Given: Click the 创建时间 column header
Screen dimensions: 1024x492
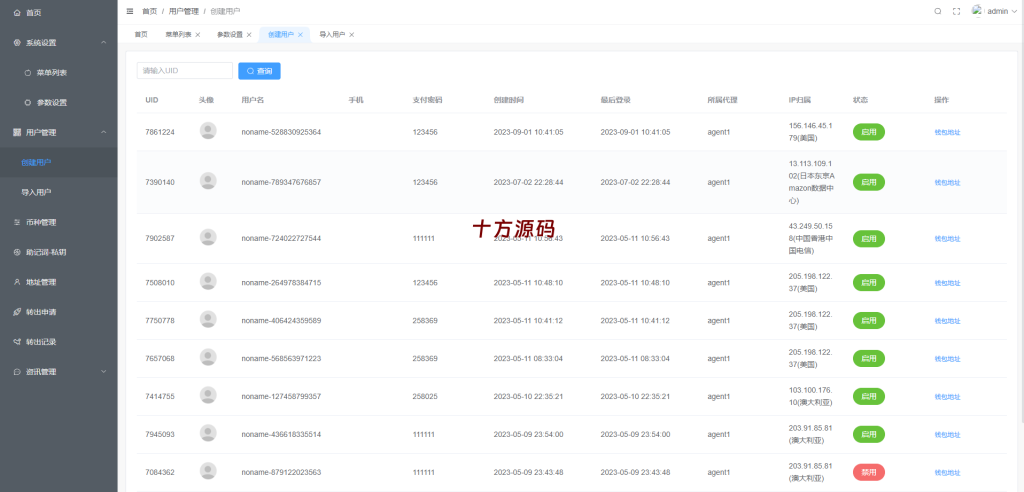Looking at the screenshot, I should click(x=508, y=100).
